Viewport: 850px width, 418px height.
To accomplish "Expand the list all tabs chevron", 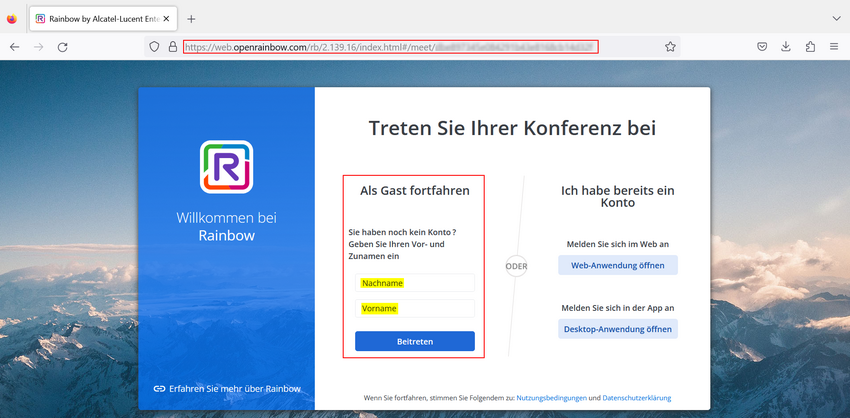I will [x=836, y=19].
